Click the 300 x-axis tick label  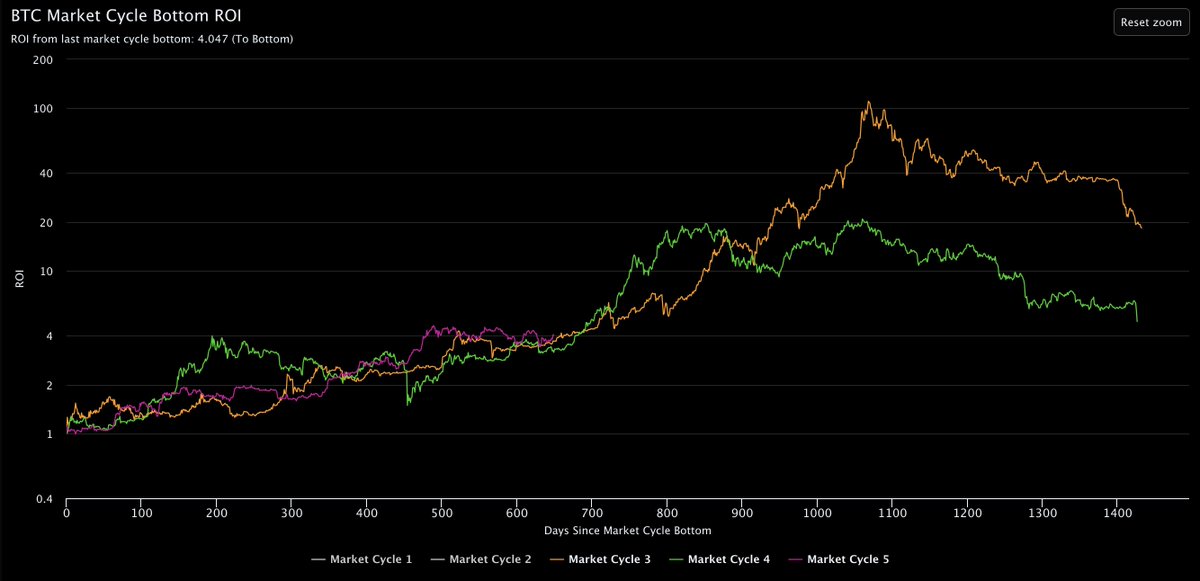291,511
